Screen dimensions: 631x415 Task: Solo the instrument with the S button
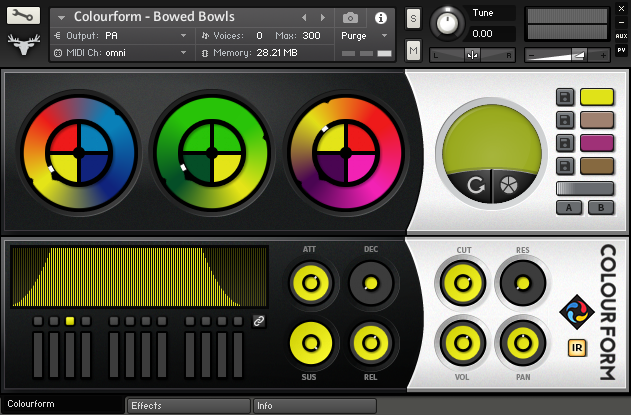(413, 19)
